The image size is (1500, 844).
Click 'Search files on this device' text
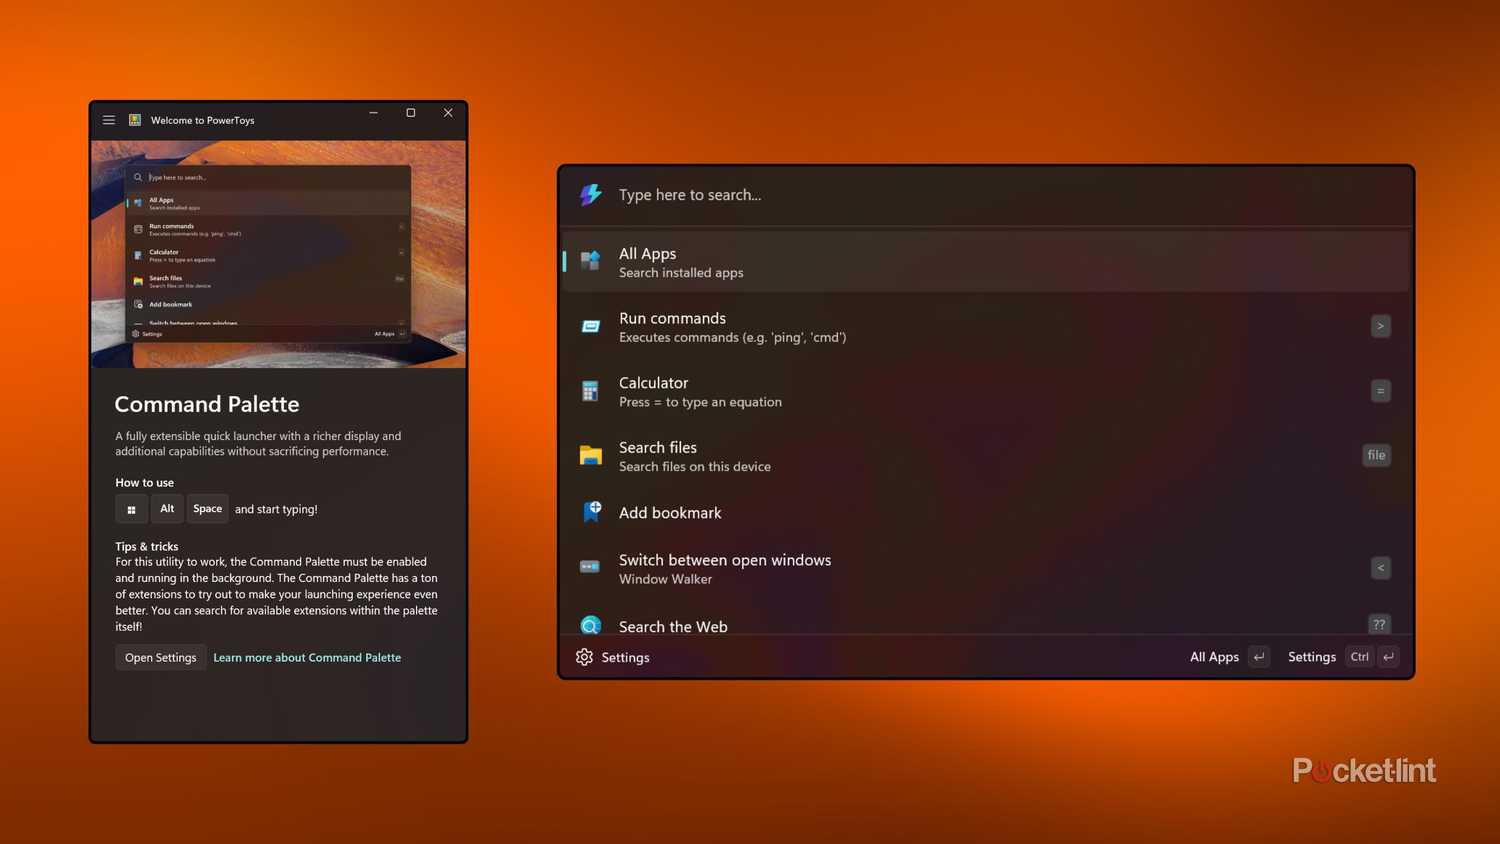(695, 467)
